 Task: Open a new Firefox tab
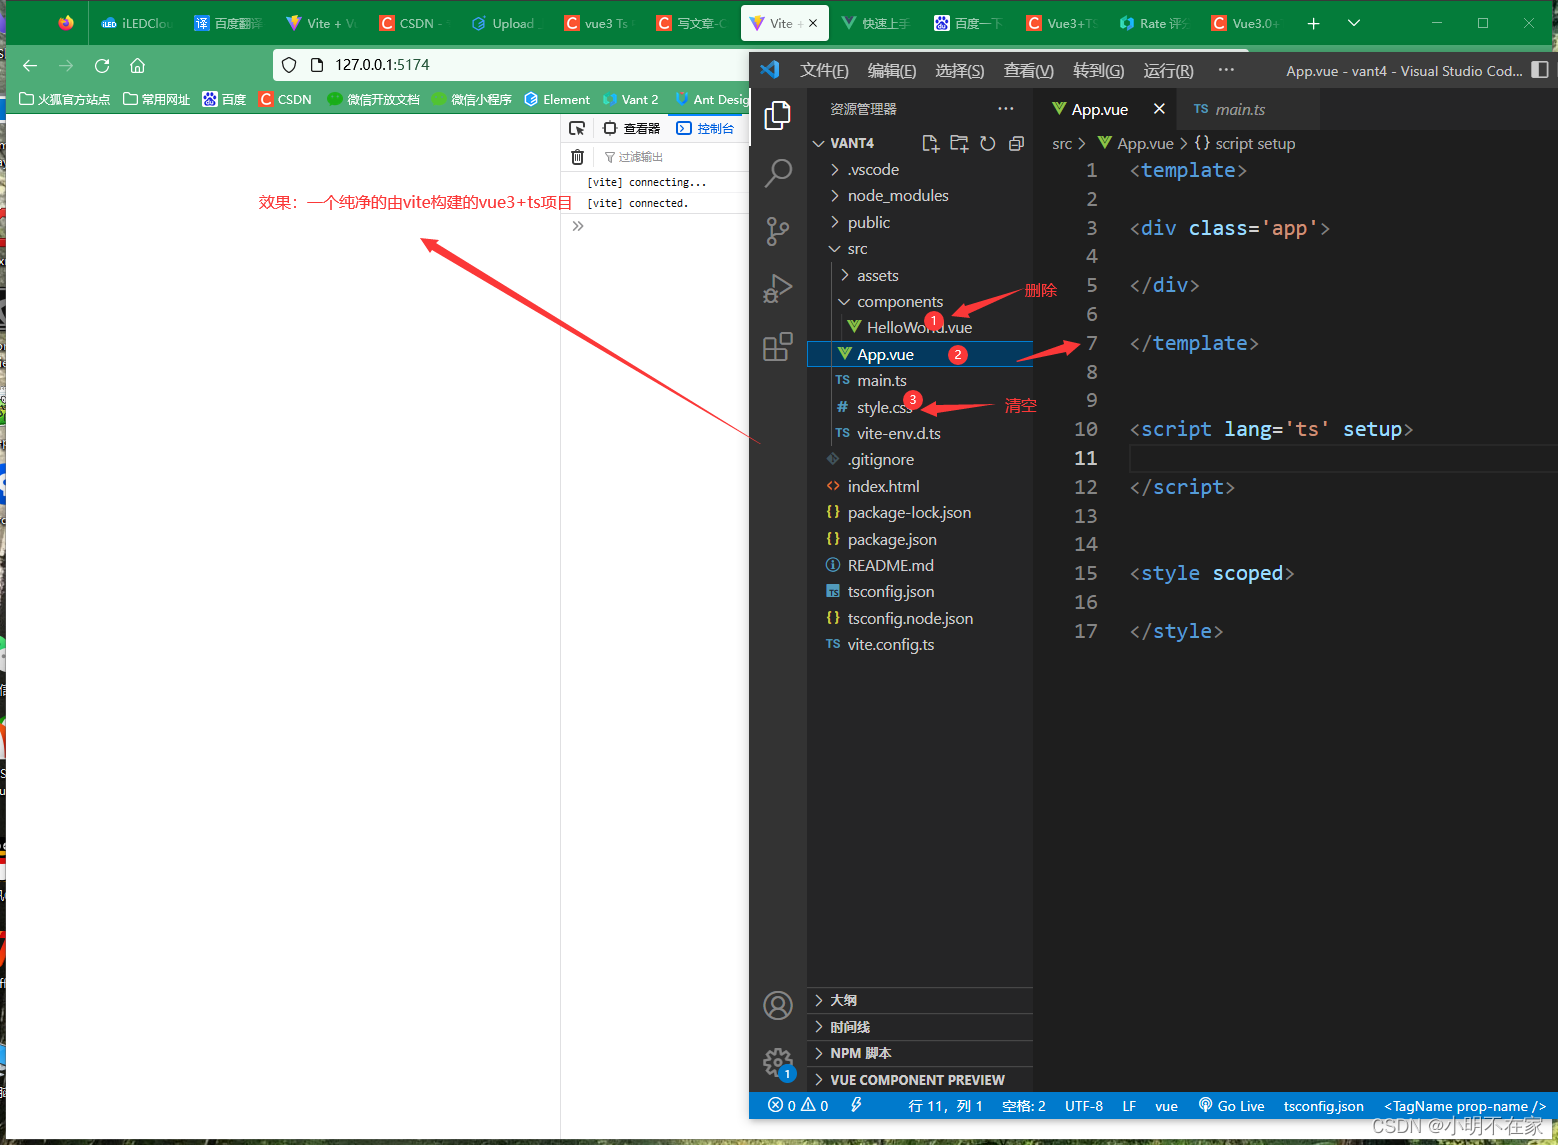tap(1314, 23)
